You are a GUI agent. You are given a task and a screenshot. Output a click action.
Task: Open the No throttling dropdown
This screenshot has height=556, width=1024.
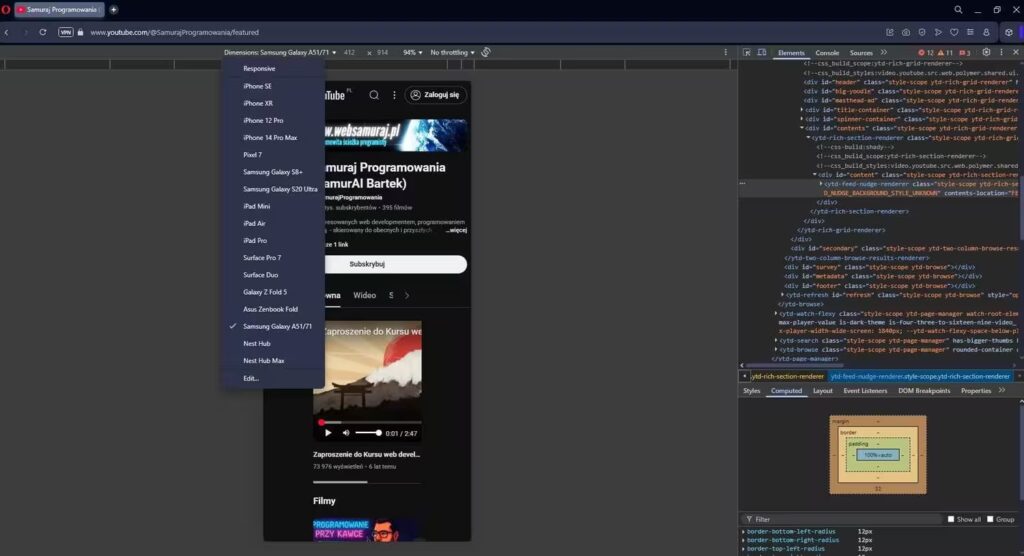point(453,52)
